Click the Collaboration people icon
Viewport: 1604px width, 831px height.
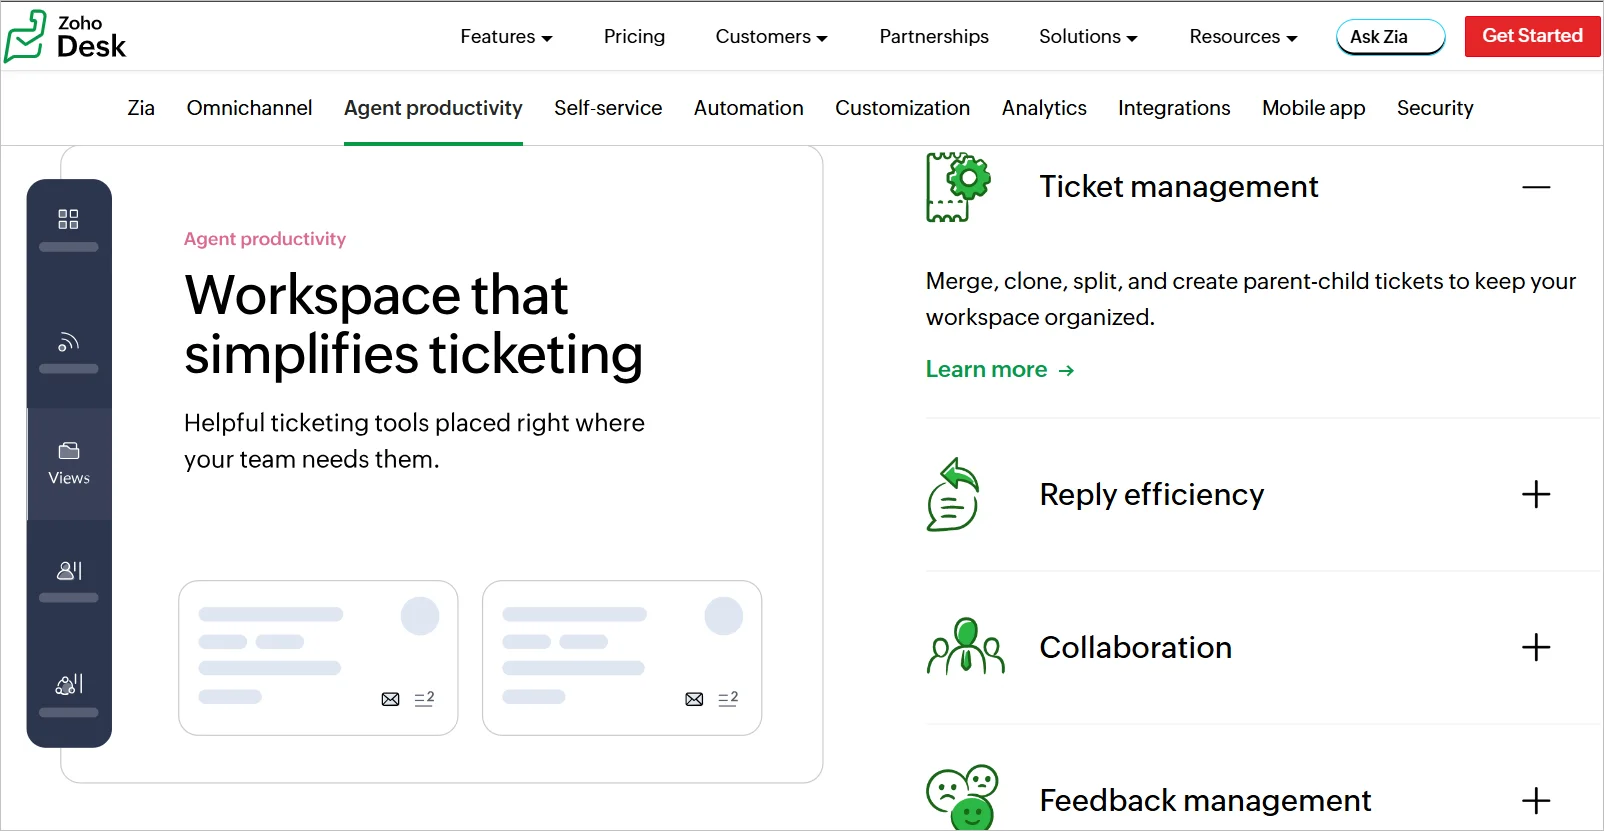click(x=966, y=646)
